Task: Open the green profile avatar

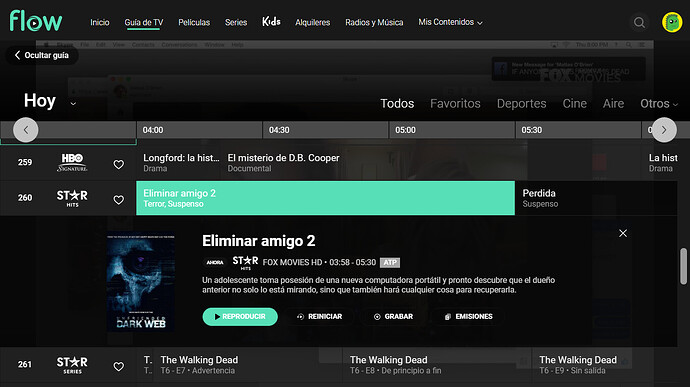Action: tap(672, 22)
